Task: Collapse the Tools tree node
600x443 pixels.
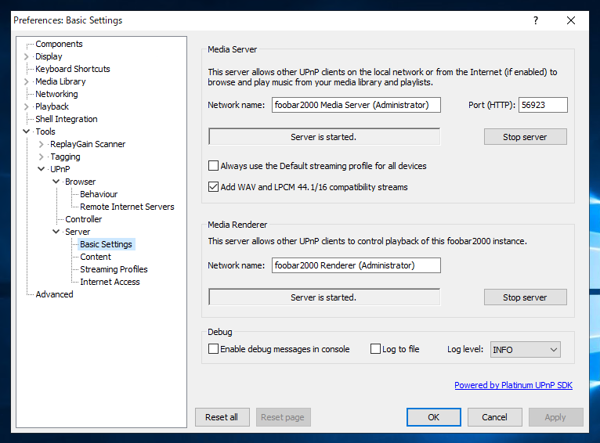Action: pyautogui.click(x=26, y=131)
